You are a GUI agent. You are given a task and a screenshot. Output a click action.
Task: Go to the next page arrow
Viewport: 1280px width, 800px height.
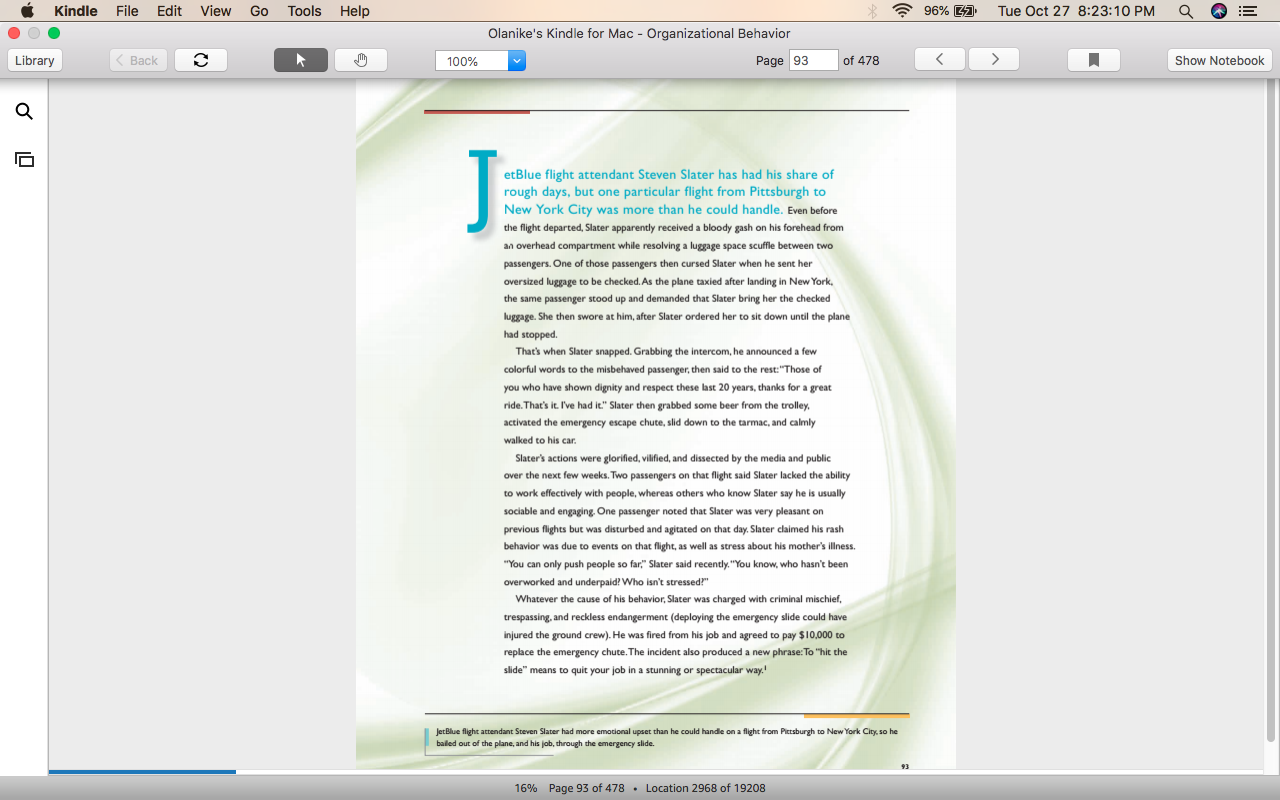994,60
